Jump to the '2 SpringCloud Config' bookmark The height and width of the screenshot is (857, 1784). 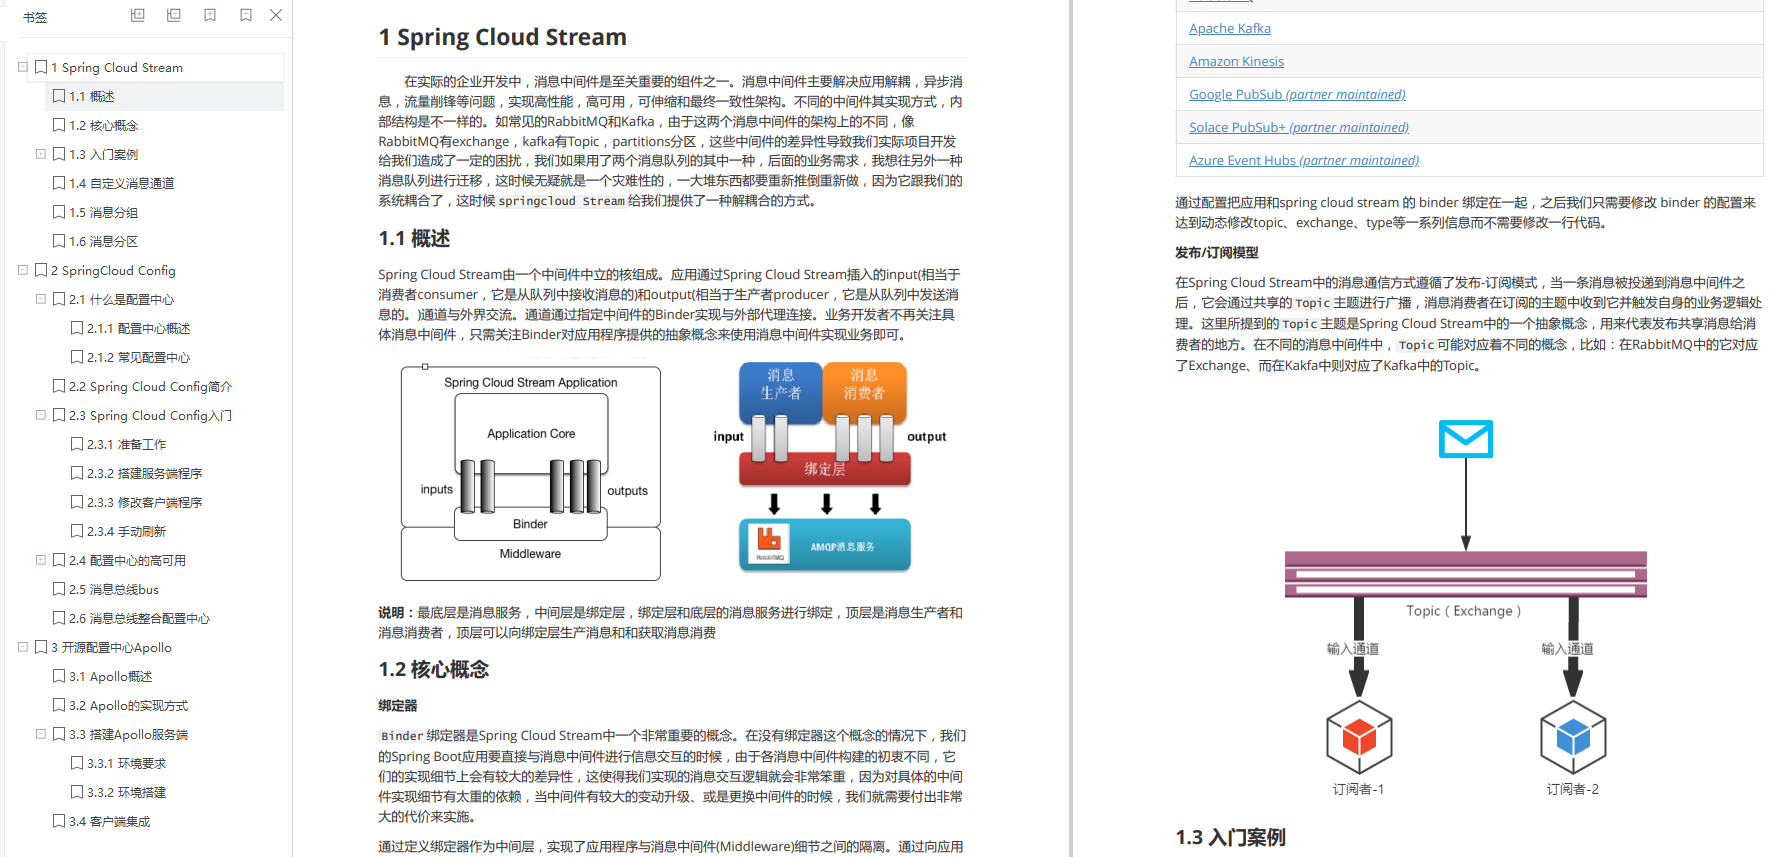pos(113,270)
